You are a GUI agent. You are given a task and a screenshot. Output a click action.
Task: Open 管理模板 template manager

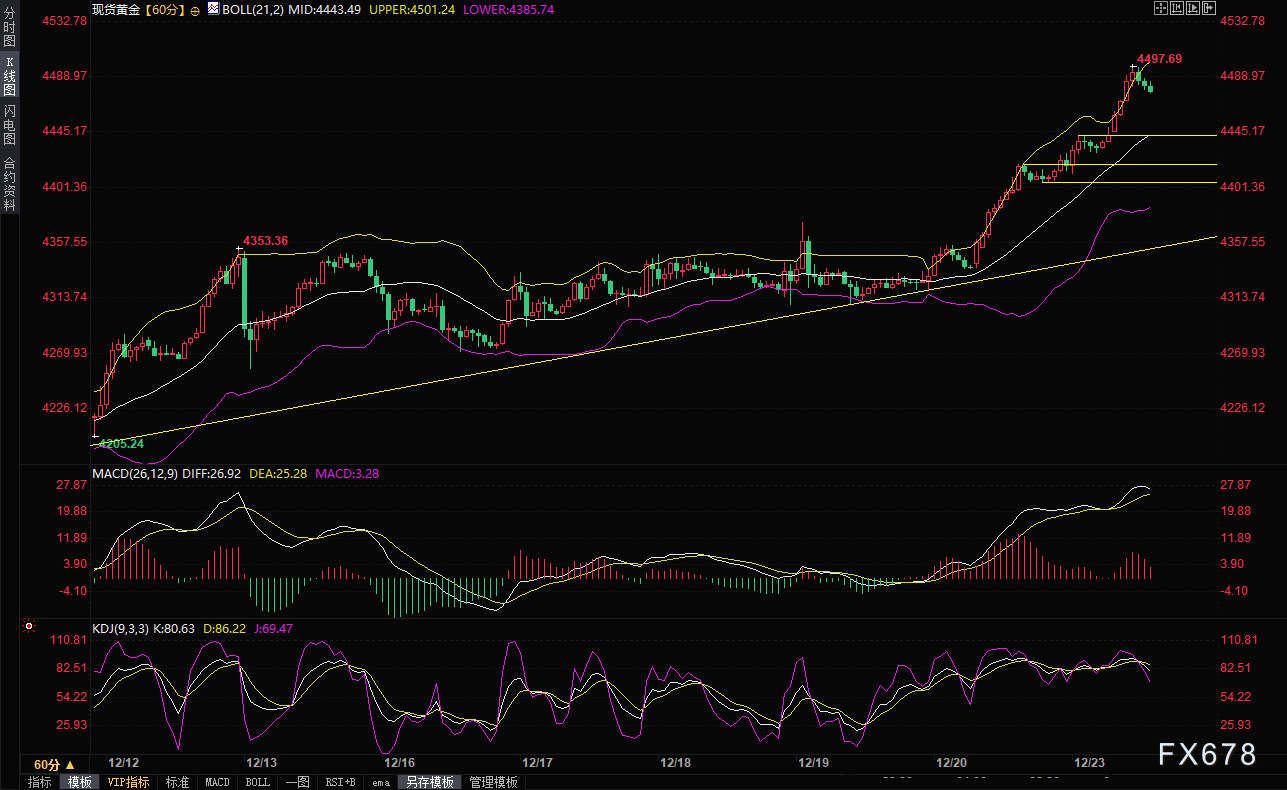click(x=494, y=782)
